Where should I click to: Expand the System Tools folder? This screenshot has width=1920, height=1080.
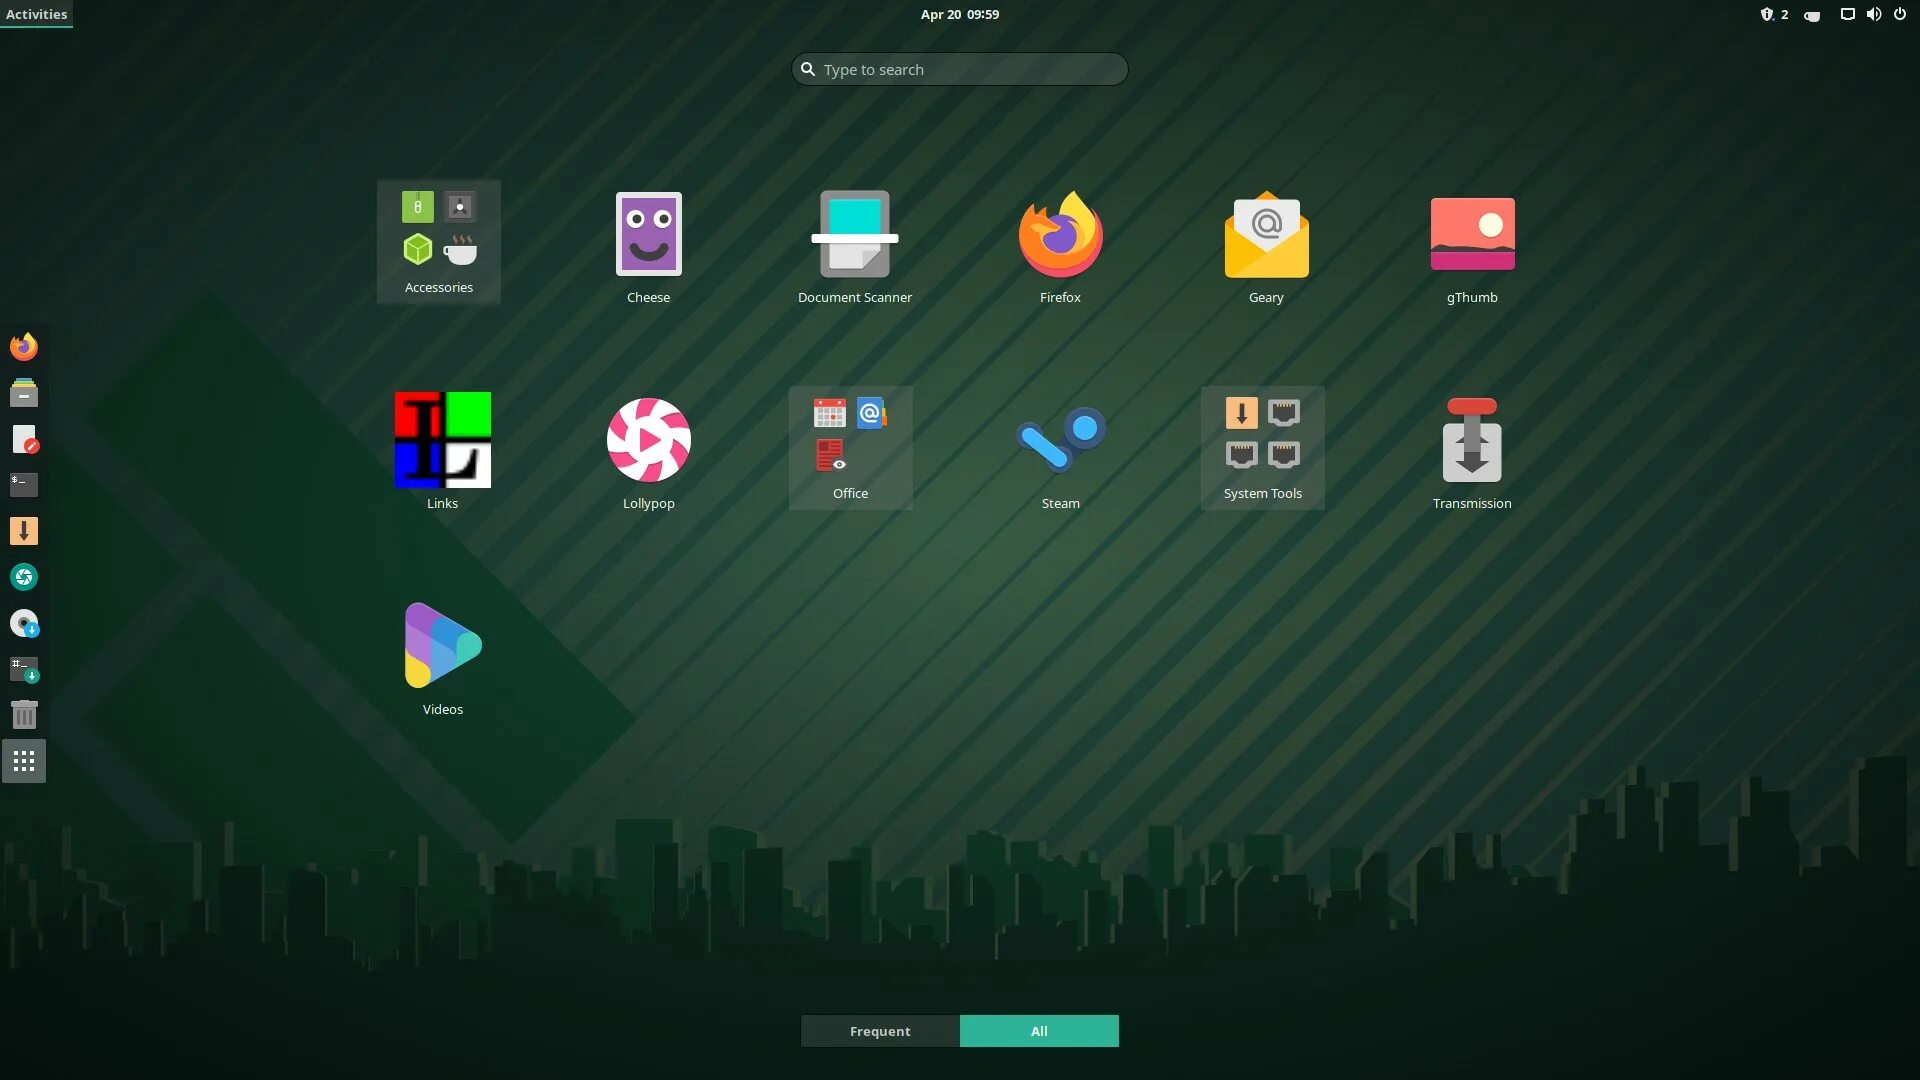(x=1262, y=447)
